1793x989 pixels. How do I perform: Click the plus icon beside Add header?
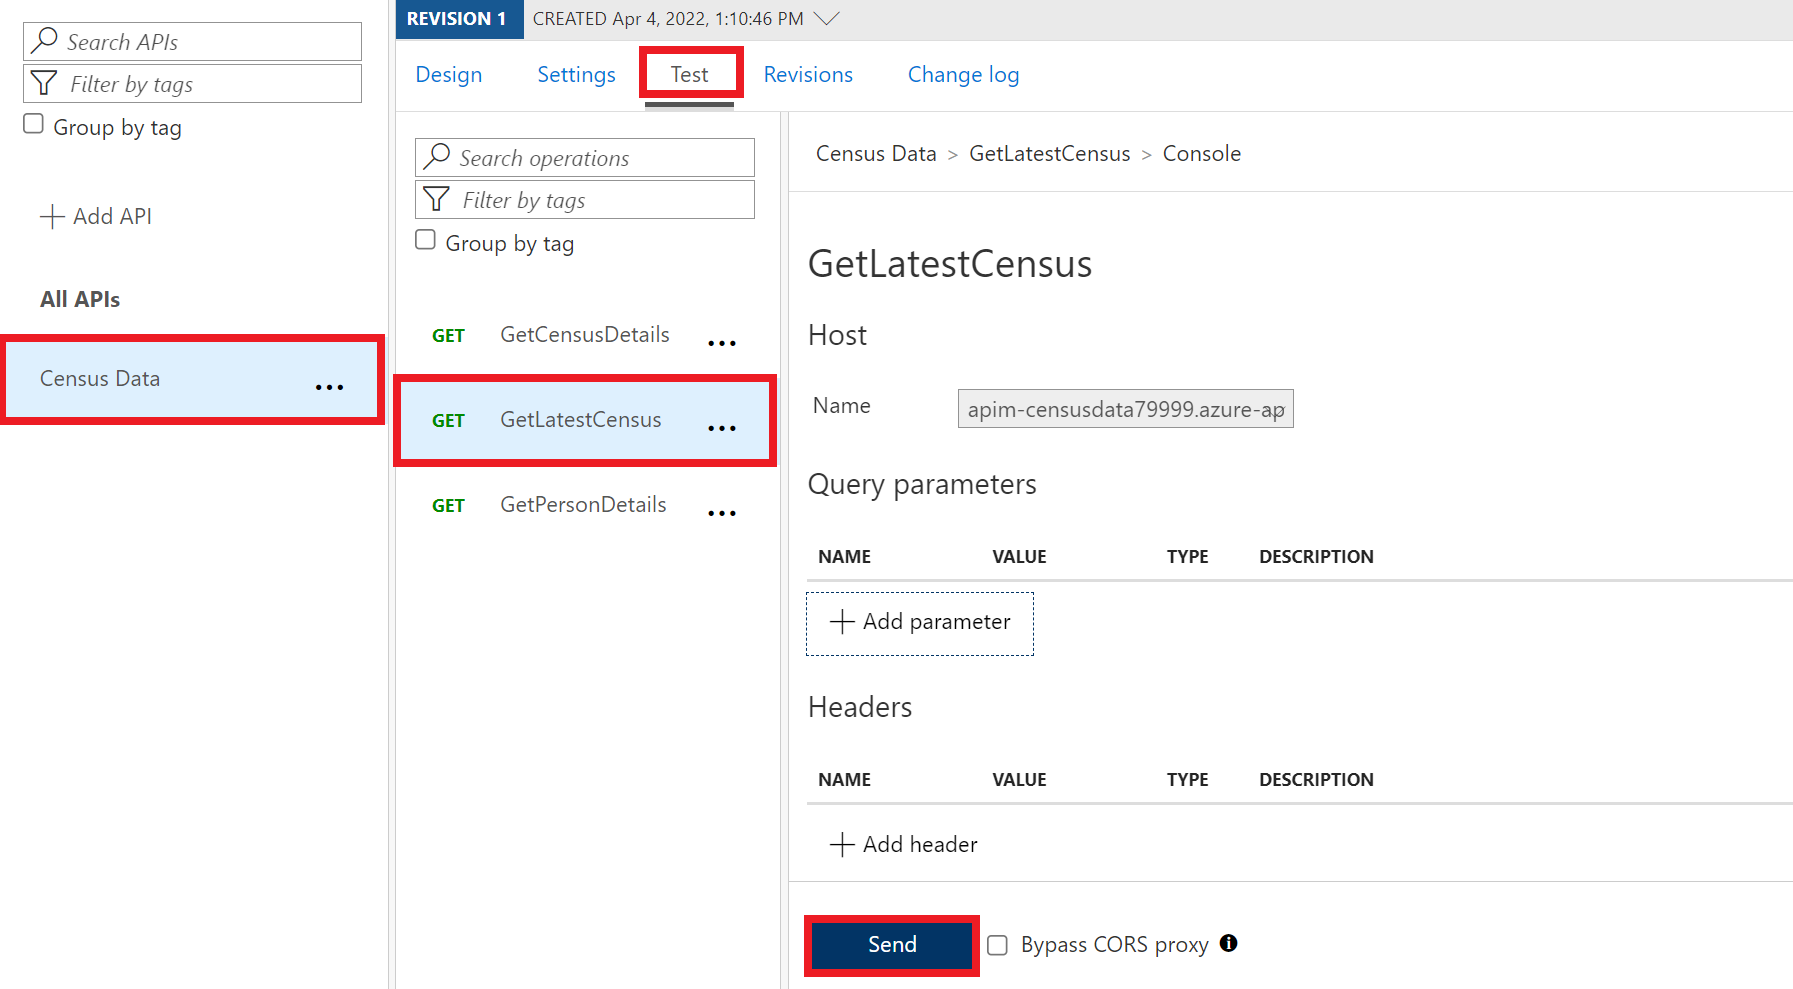(842, 845)
